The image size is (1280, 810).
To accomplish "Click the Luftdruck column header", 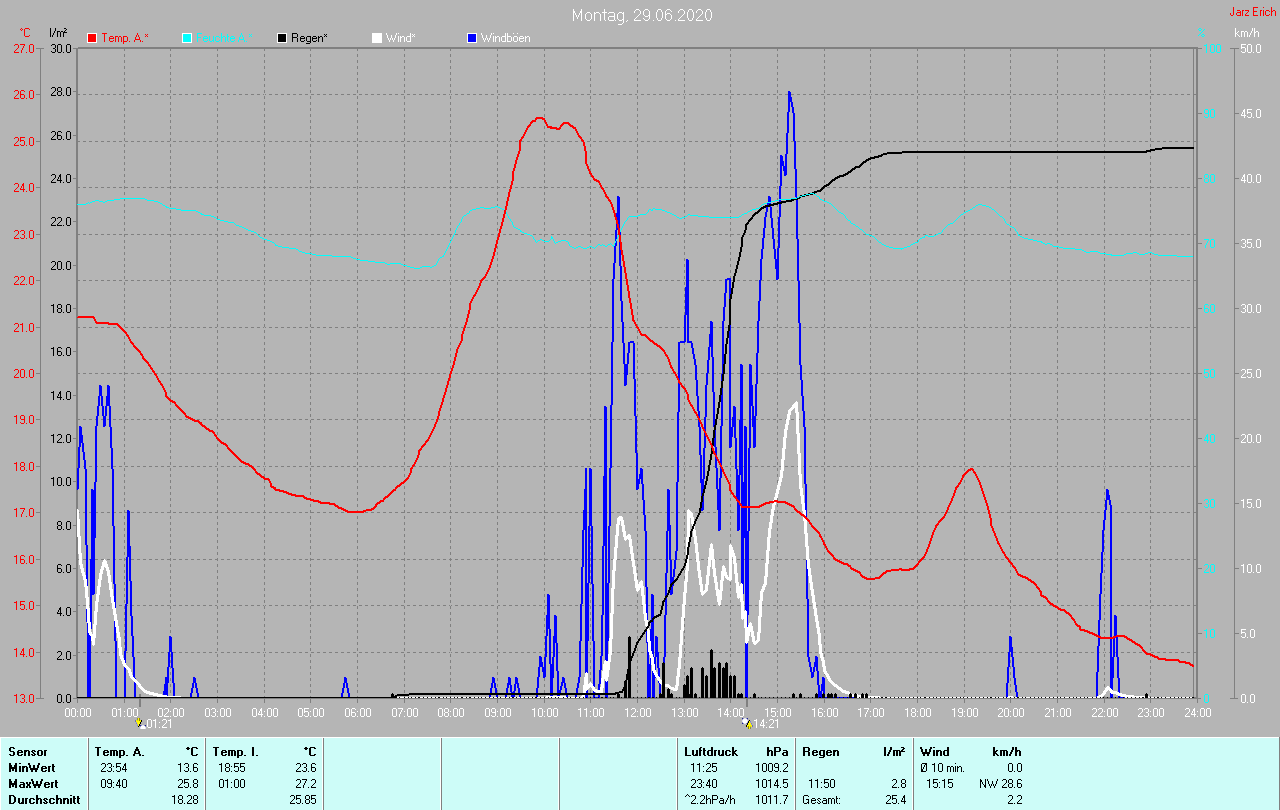I will coord(710,751).
